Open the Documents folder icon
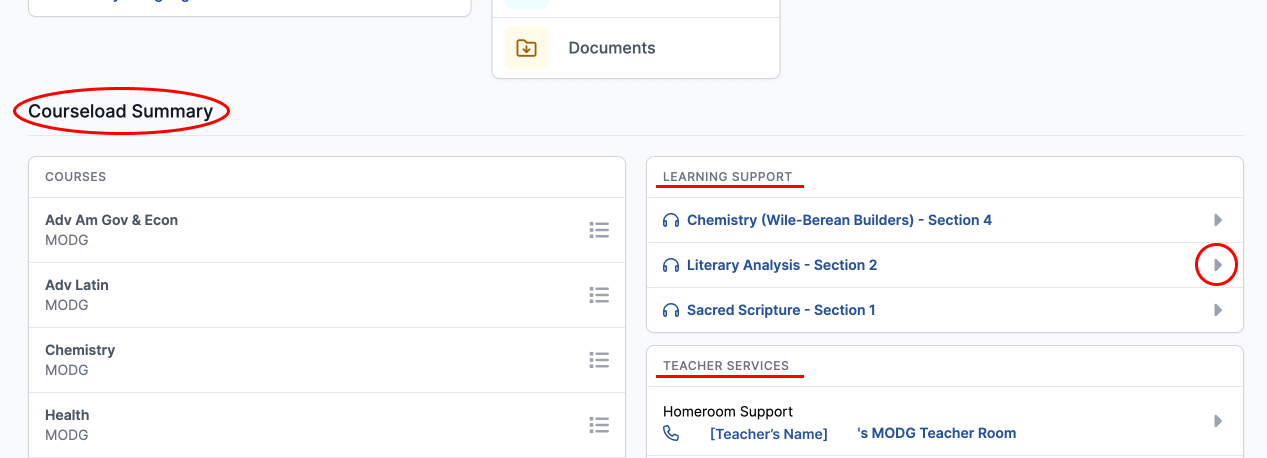Viewport: 1267px width, 458px height. click(x=526, y=48)
